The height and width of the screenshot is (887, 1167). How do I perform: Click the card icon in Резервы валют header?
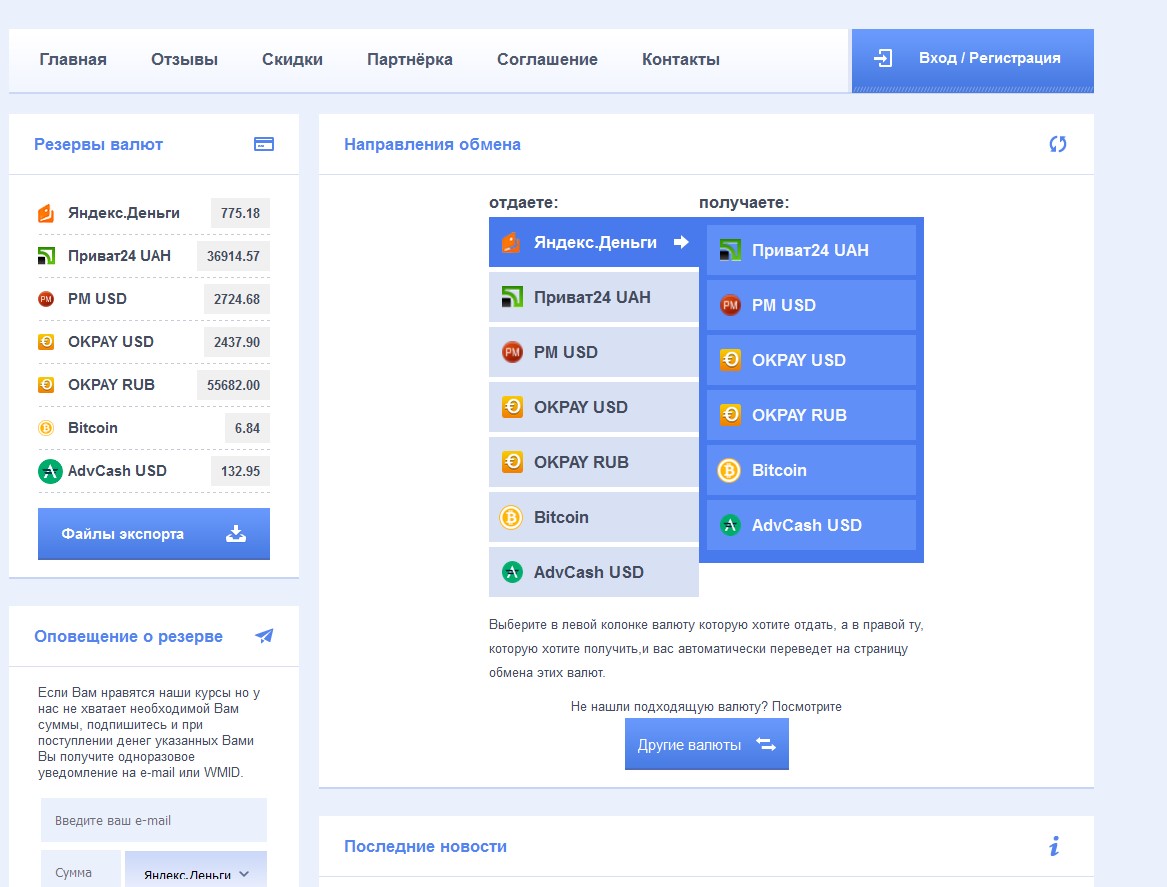(263, 144)
